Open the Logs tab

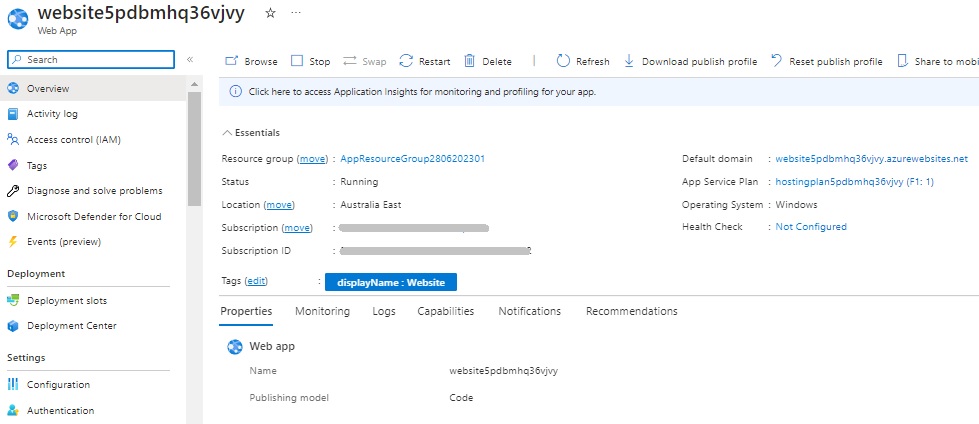pyautogui.click(x=384, y=311)
